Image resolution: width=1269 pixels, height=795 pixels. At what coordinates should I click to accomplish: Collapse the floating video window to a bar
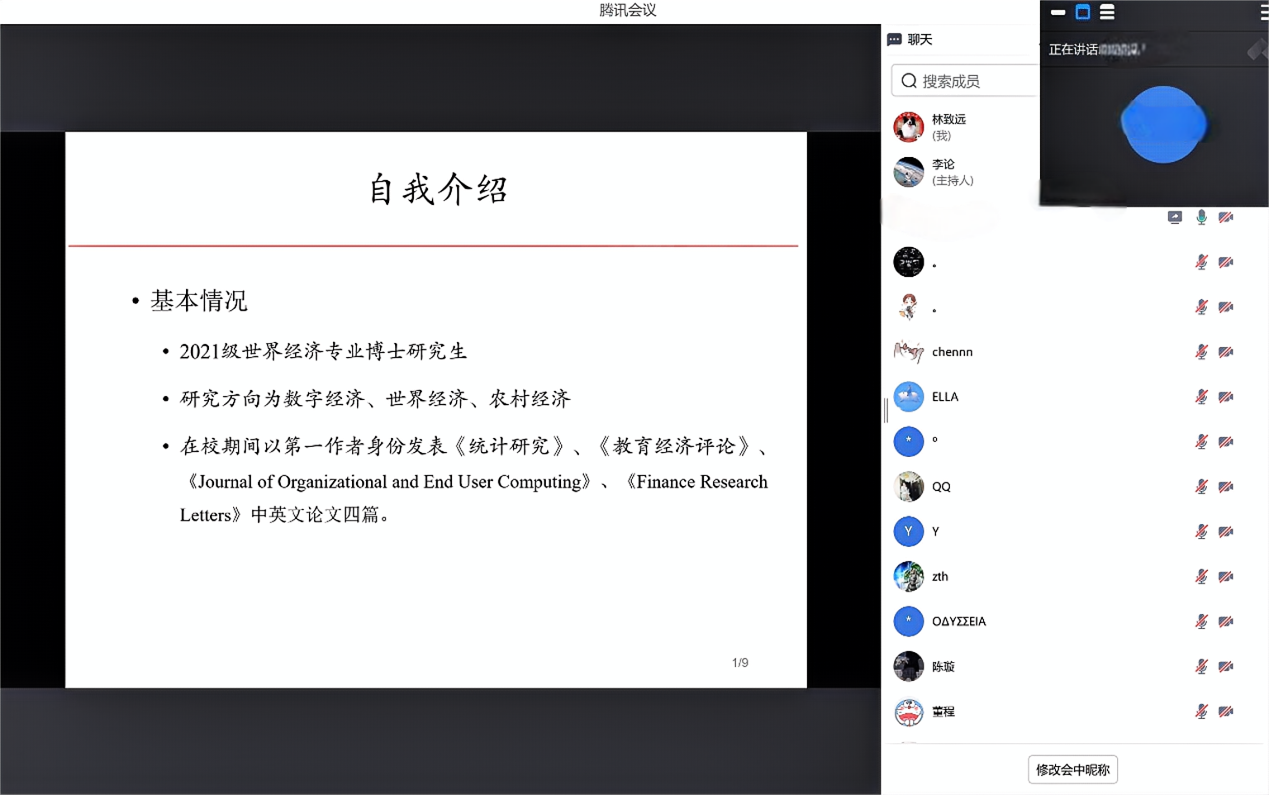(1058, 13)
